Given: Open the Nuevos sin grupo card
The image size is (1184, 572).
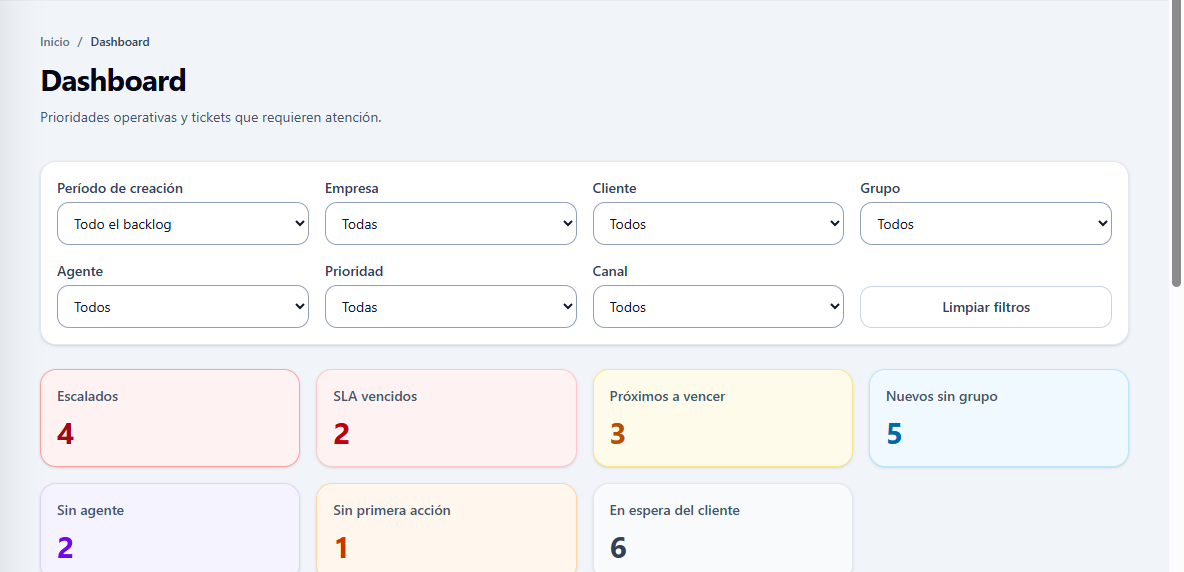Looking at the screenshot, I should [x=999, y=418].
